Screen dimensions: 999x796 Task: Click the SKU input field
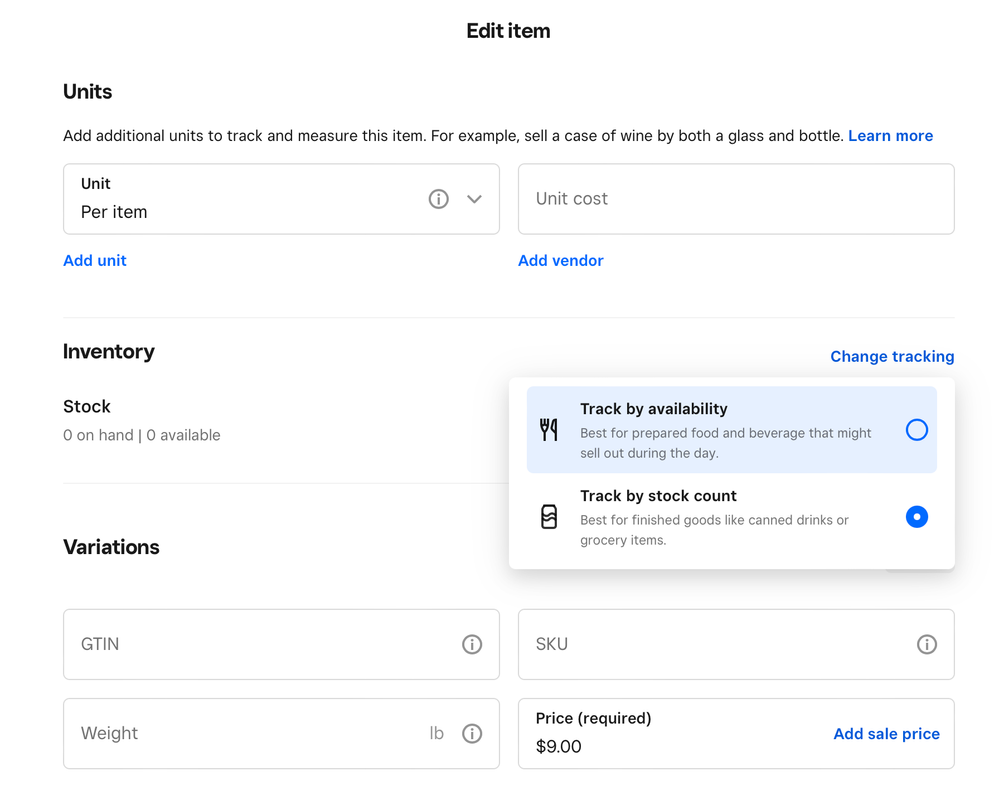pyautogui.click(x=715, y=645)
